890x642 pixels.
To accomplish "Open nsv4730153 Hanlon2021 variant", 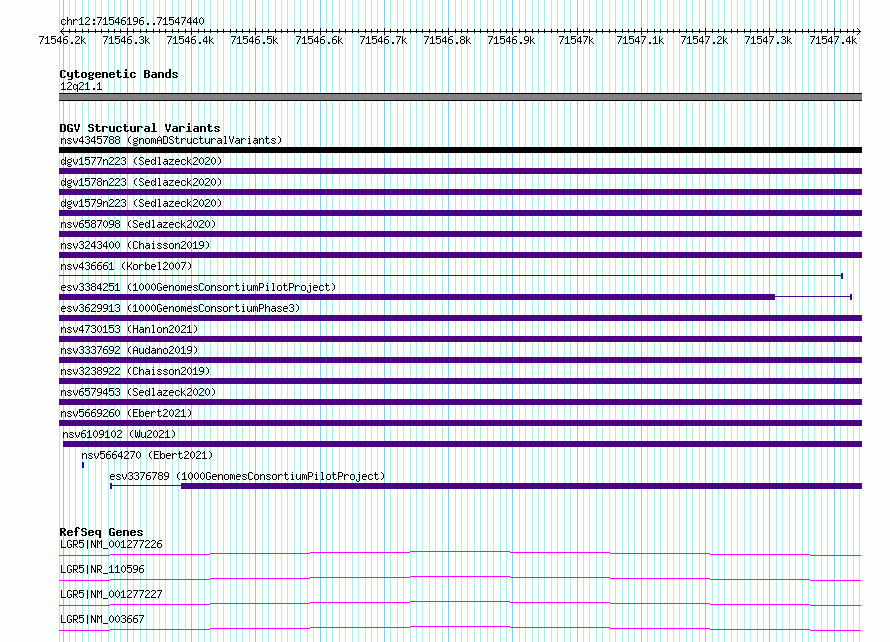I will (129, 329).
